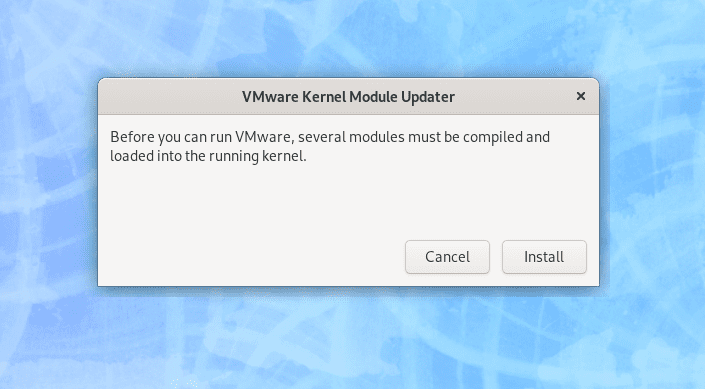The width and height of the screenshot is (705, 389).
Task: Click the Install button
Action: click(x=544, y=257)
